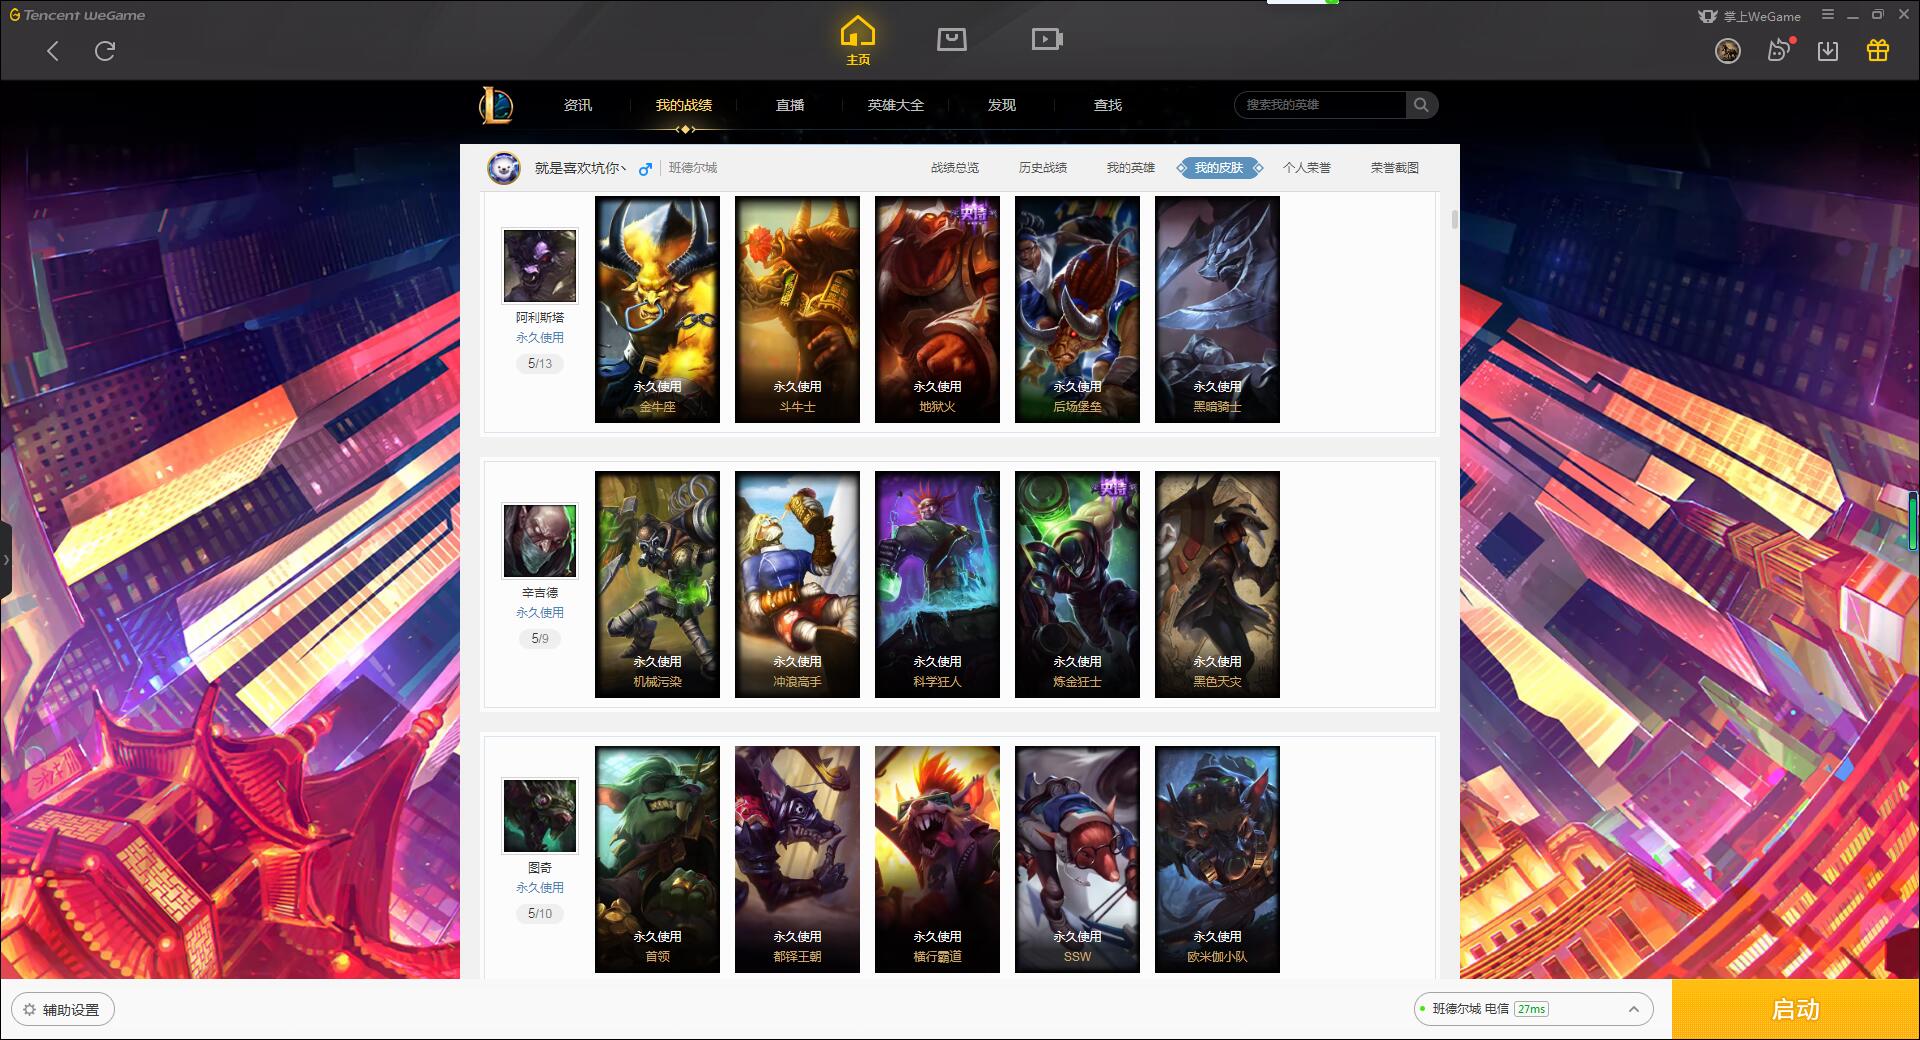
Task: Open the notifications icon with red dot
Action: tap(1779, 50)
